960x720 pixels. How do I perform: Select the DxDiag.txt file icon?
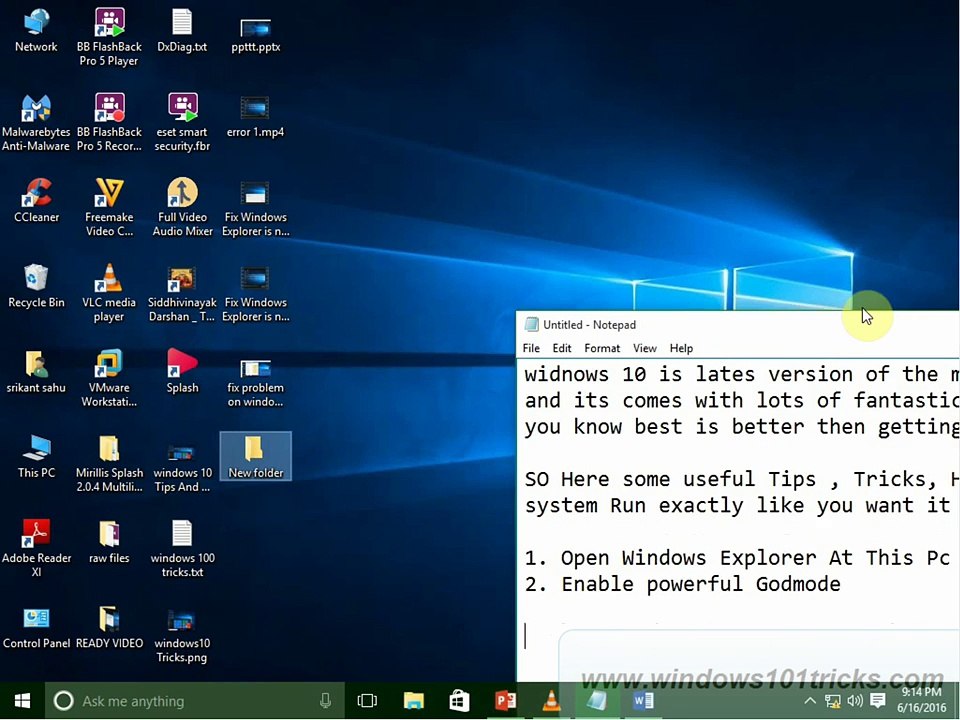pyautogui.click(x=182, y=32)
